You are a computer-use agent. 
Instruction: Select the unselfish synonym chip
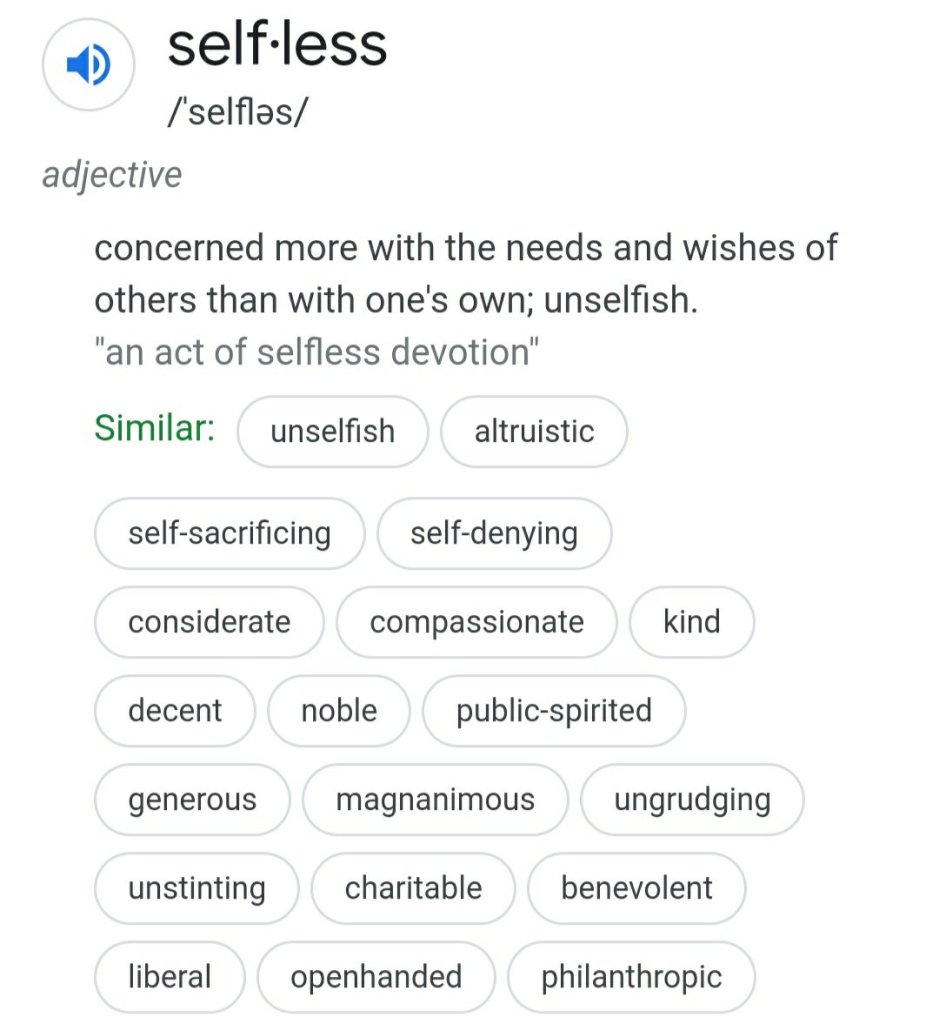coord(332,431)
